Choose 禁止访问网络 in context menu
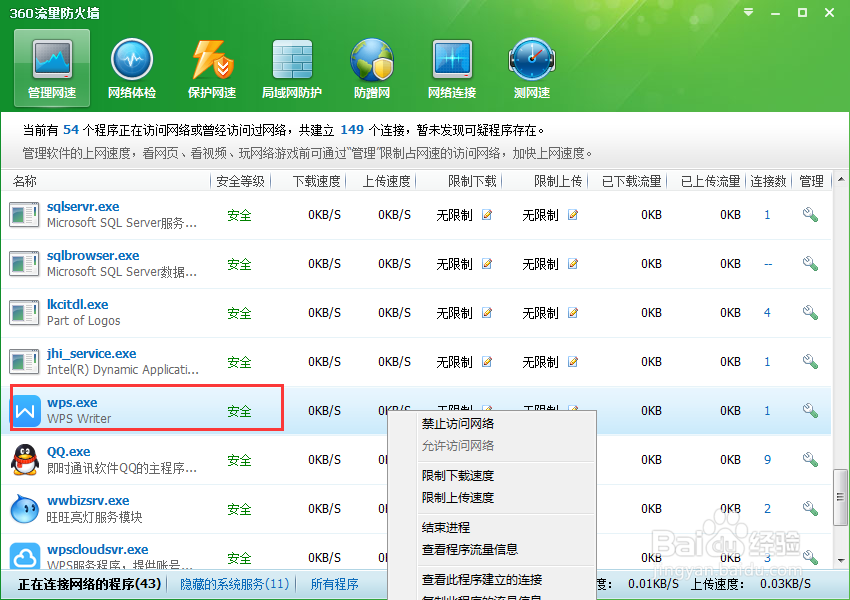 [458, 424]
